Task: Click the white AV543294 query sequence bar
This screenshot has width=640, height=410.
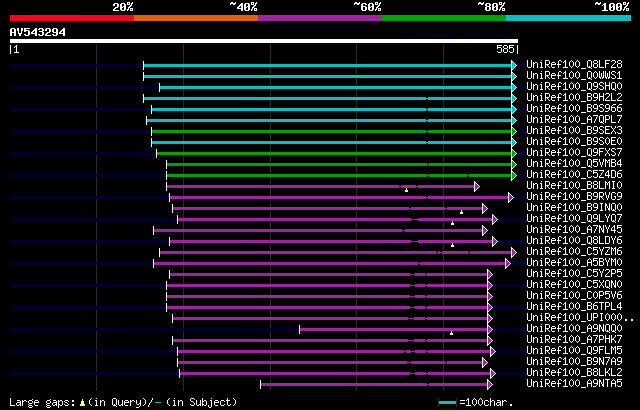Action: [264, 41]
